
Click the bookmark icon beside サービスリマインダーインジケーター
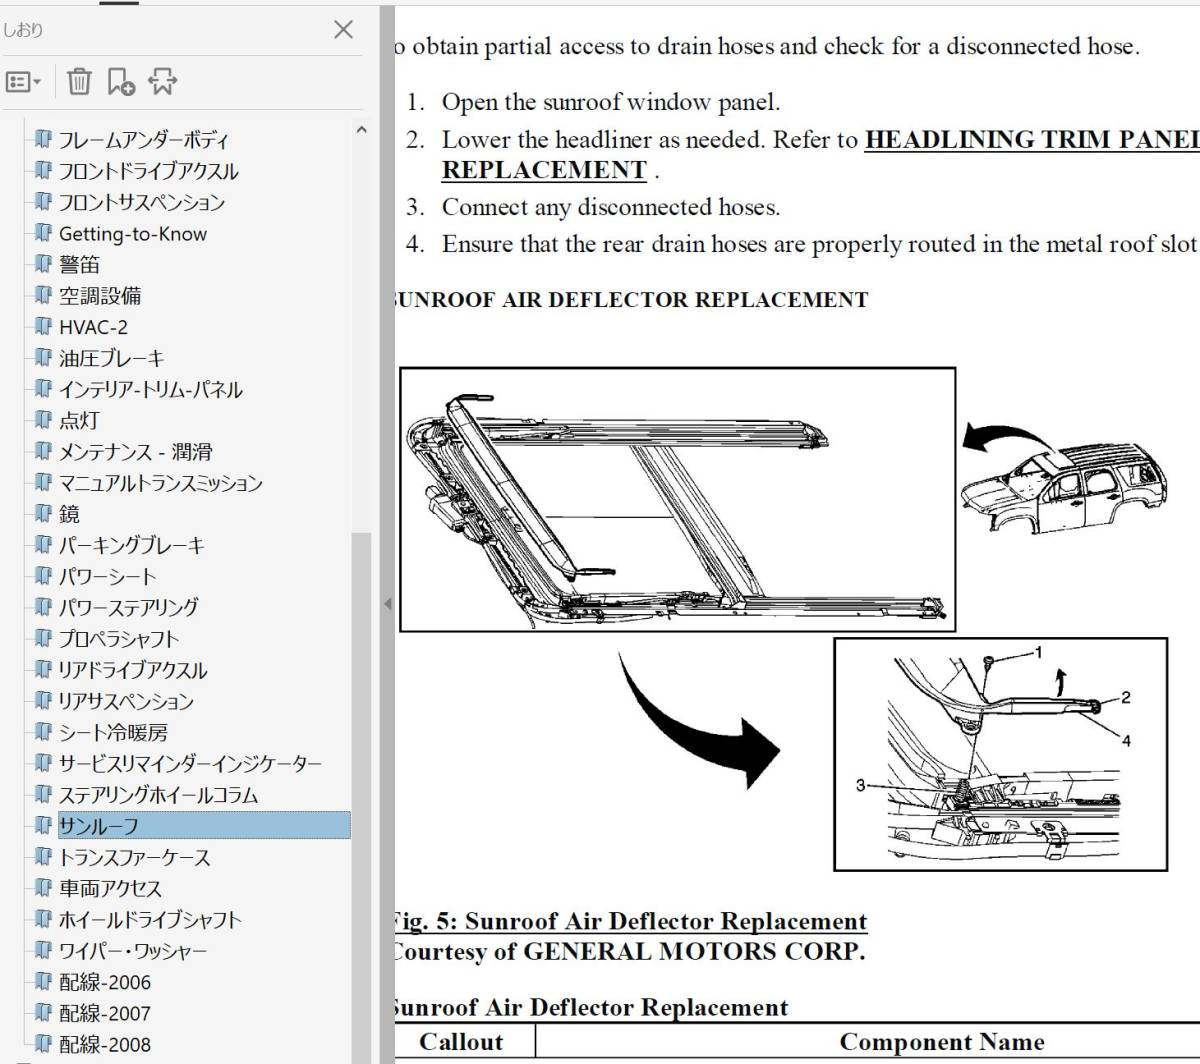coord(42,764)
